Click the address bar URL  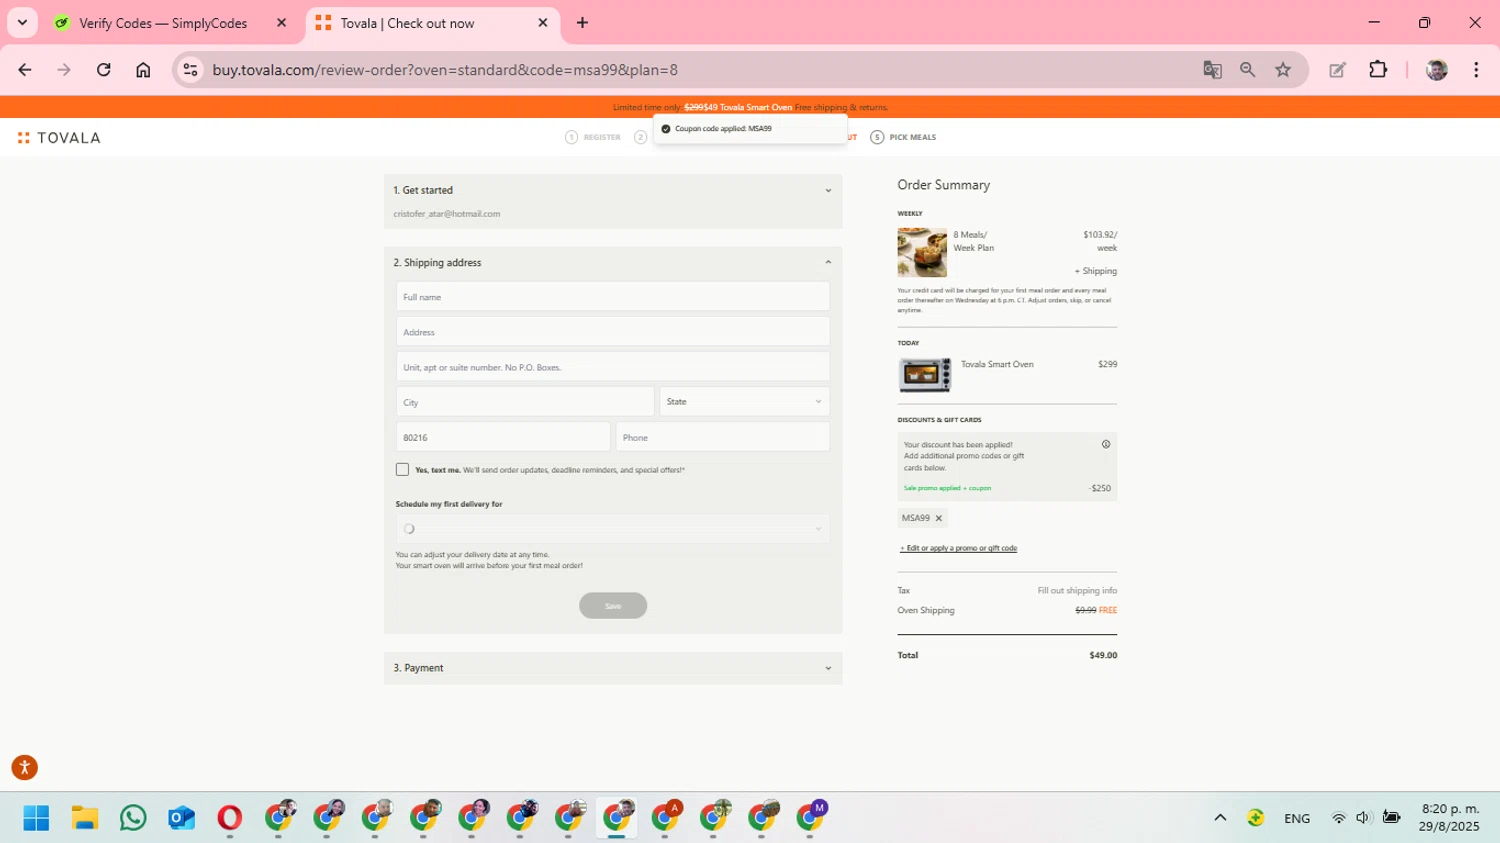point(445,70)
